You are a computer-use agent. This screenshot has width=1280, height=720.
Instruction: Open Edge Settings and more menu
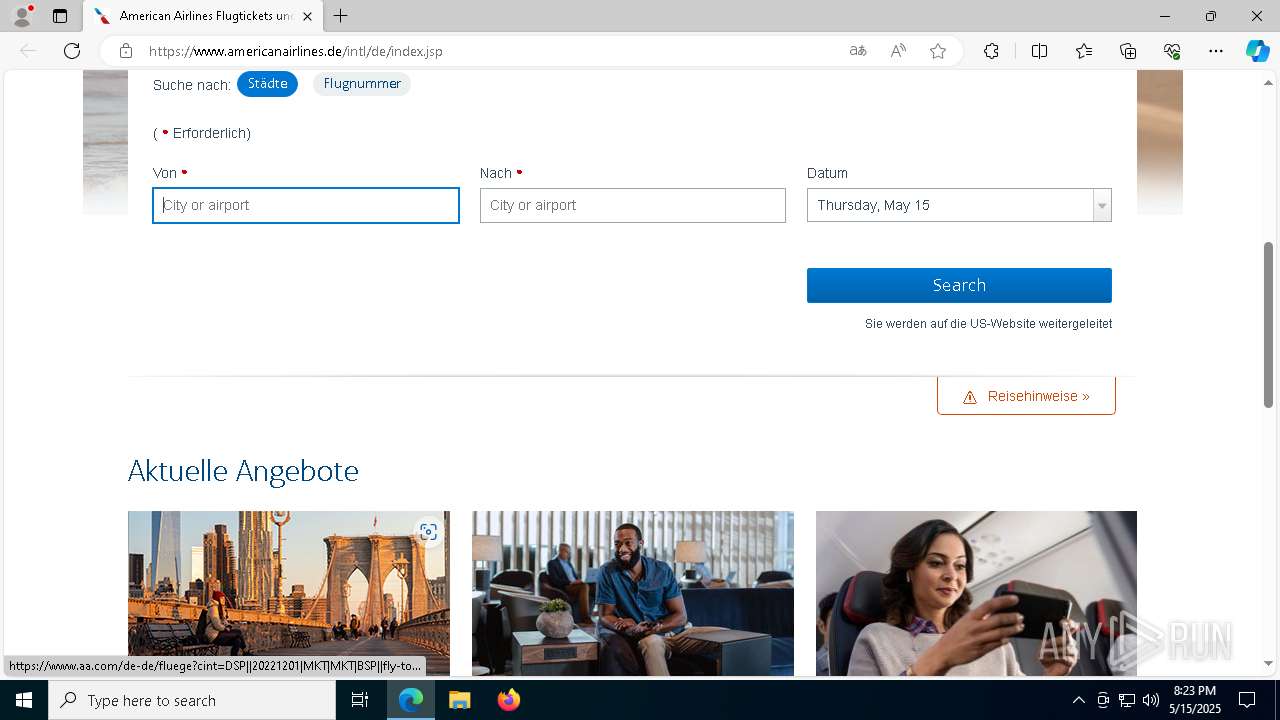point(1216,51)
